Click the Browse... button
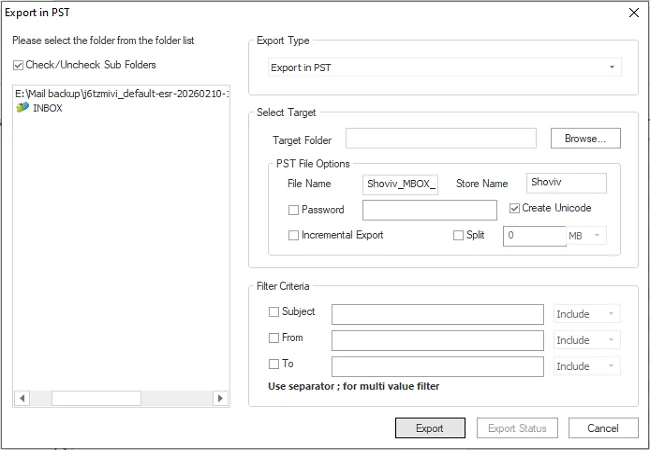 click(585, 138)
